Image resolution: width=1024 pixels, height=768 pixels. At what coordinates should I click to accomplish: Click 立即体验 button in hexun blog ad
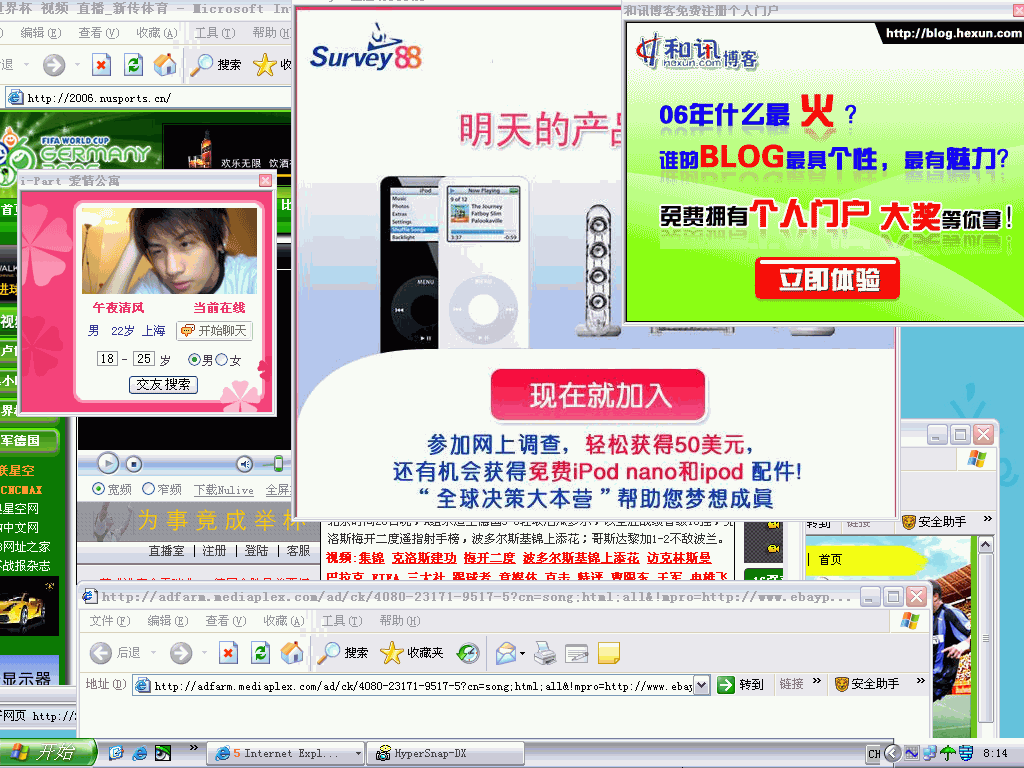(827, 279)
